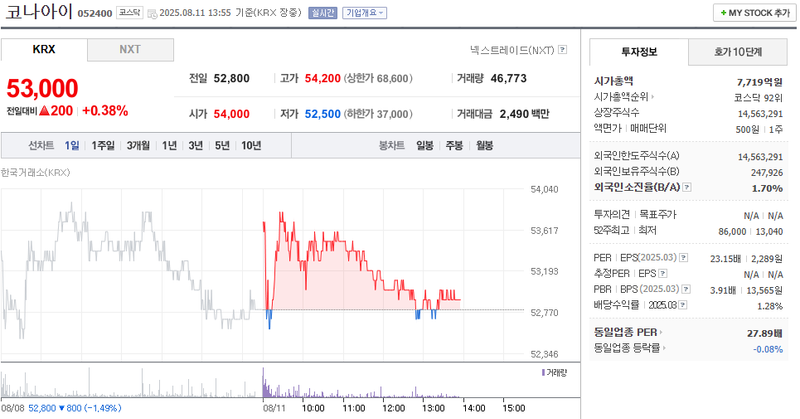Switch to the NXT tab

(x=130, y=50)
